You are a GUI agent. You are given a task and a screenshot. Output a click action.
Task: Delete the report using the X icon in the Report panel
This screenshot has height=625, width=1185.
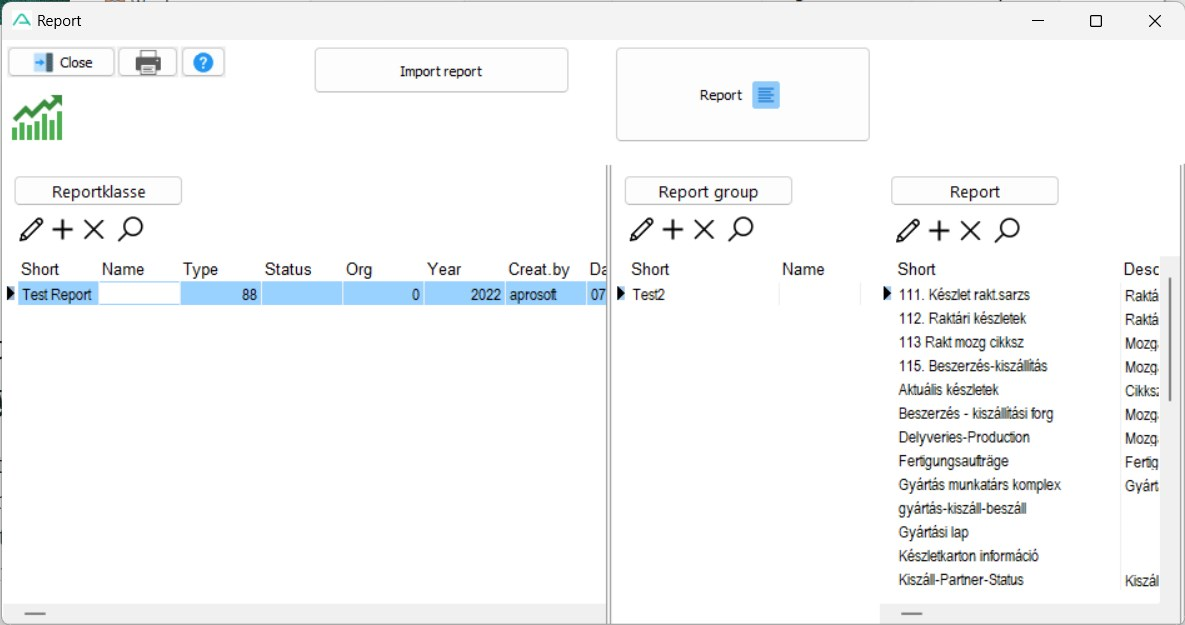coord(970,231)
